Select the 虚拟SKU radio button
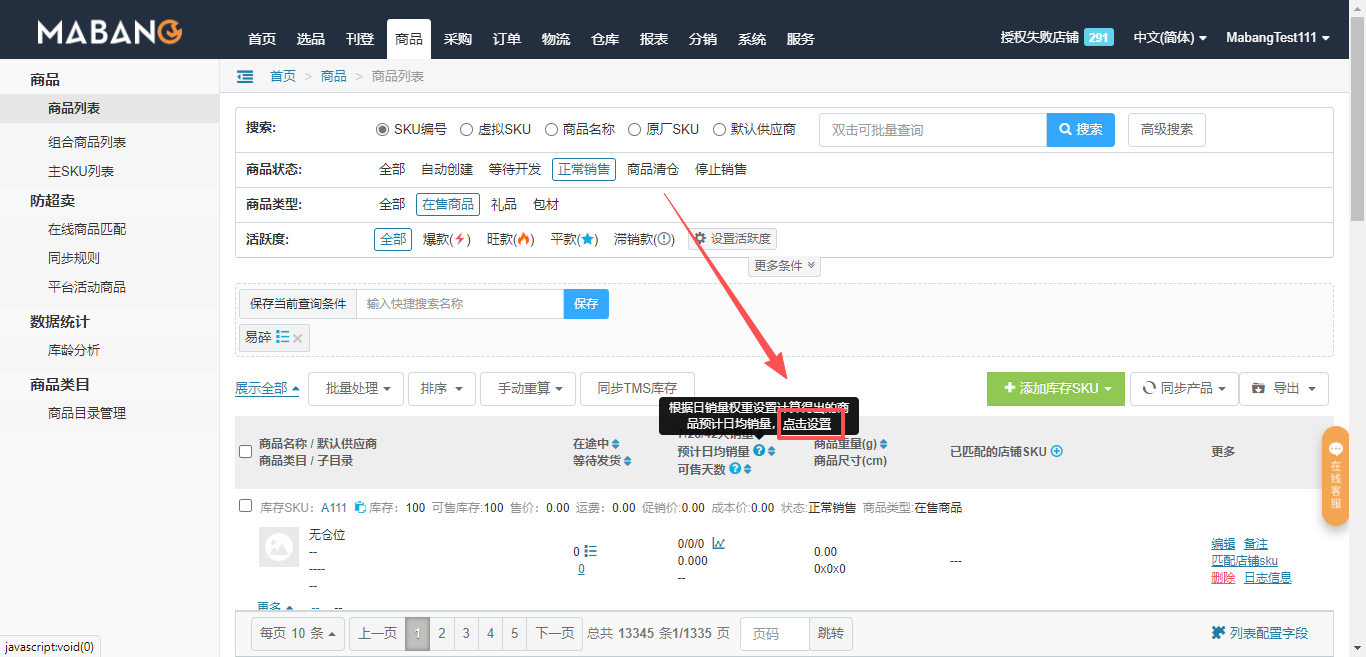Image resolution: width=1366 pixels, height=657 pixels. (466, 129)
